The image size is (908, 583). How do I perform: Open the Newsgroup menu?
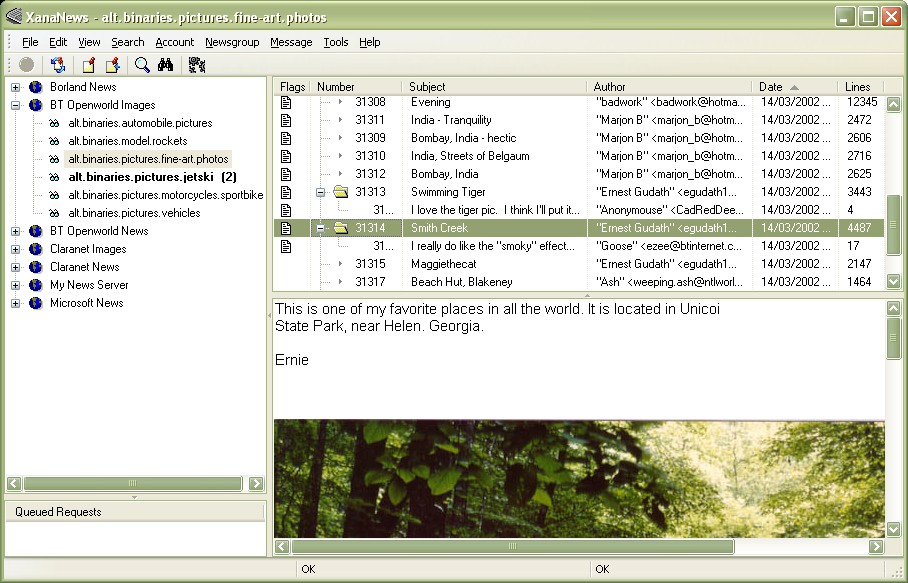232,42
